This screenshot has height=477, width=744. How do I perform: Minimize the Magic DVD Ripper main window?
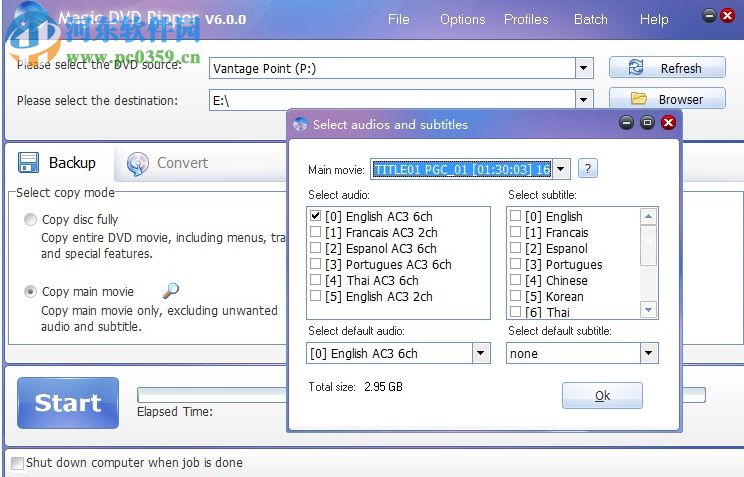click(x=709, y=16)
